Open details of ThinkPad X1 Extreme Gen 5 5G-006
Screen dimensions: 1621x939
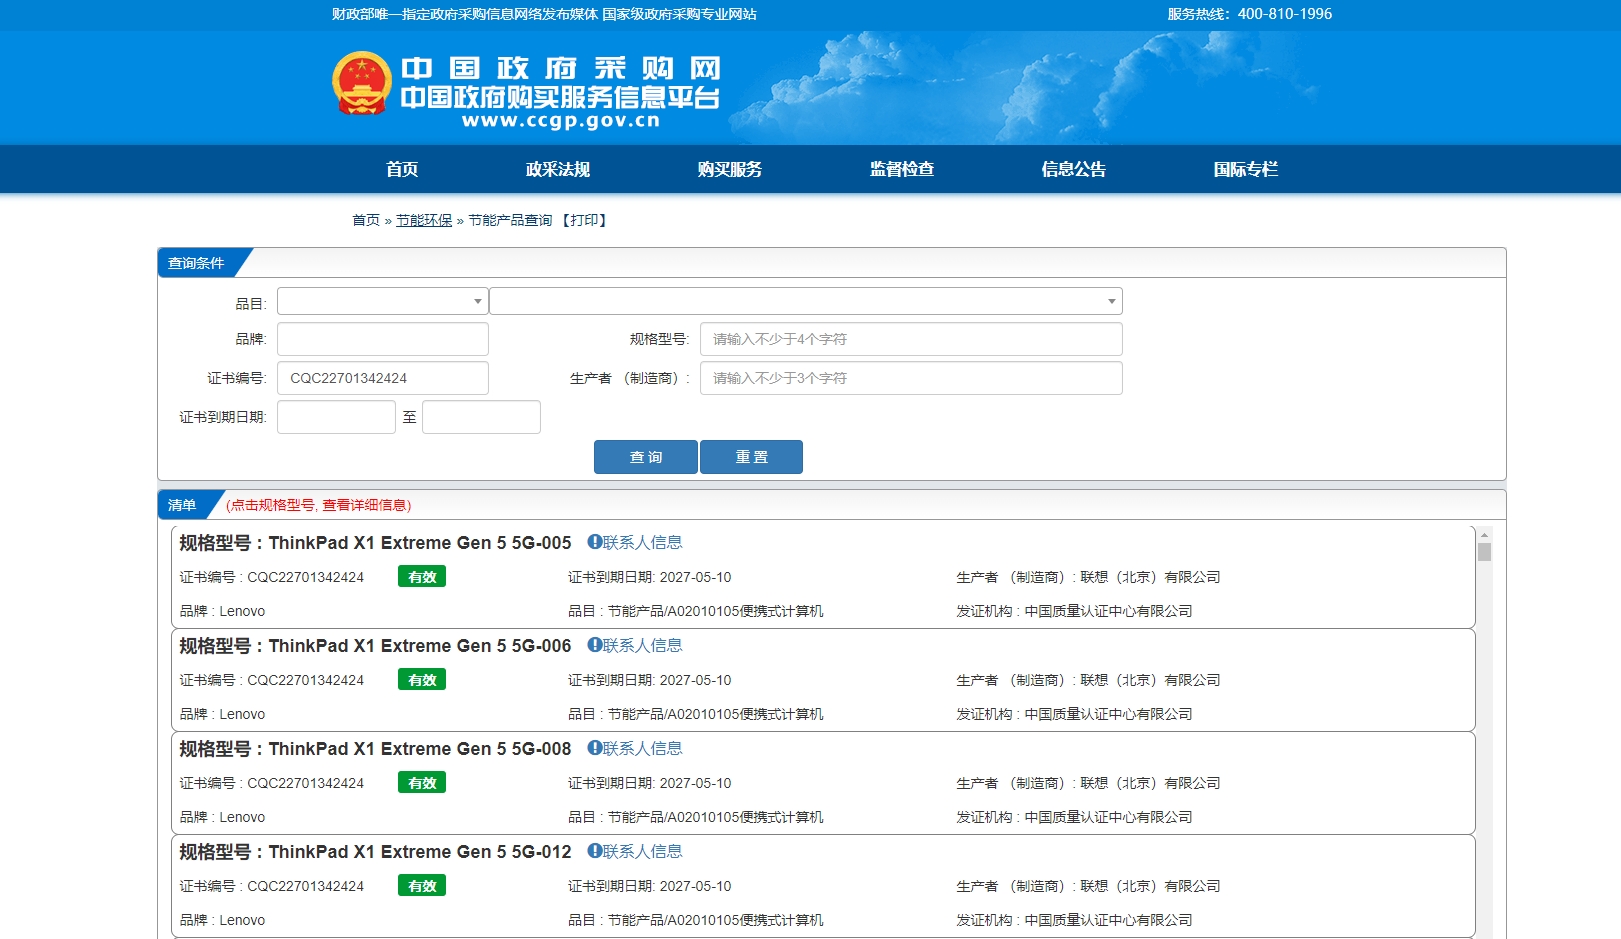click(420, 646)
